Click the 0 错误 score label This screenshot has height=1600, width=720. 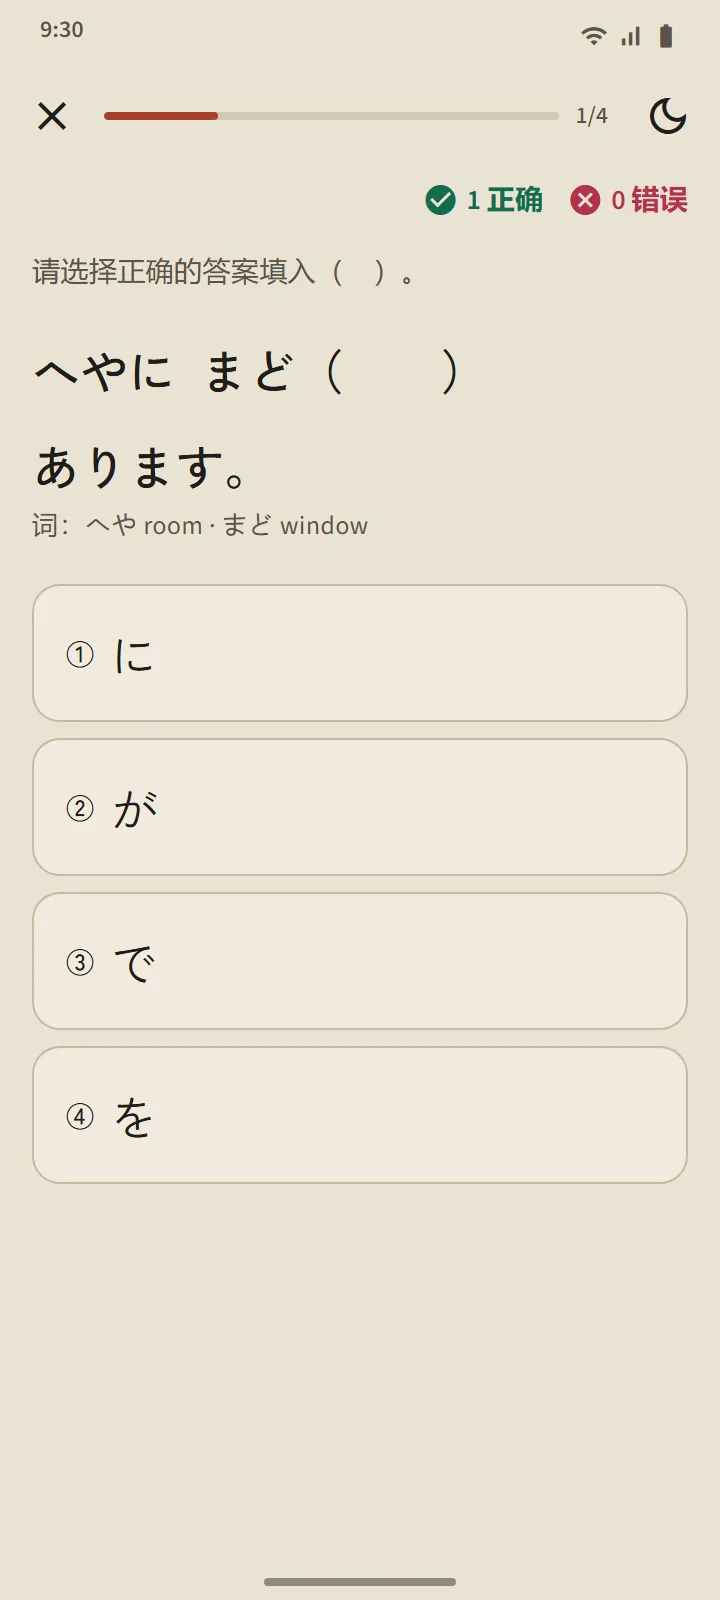[649, 200]
